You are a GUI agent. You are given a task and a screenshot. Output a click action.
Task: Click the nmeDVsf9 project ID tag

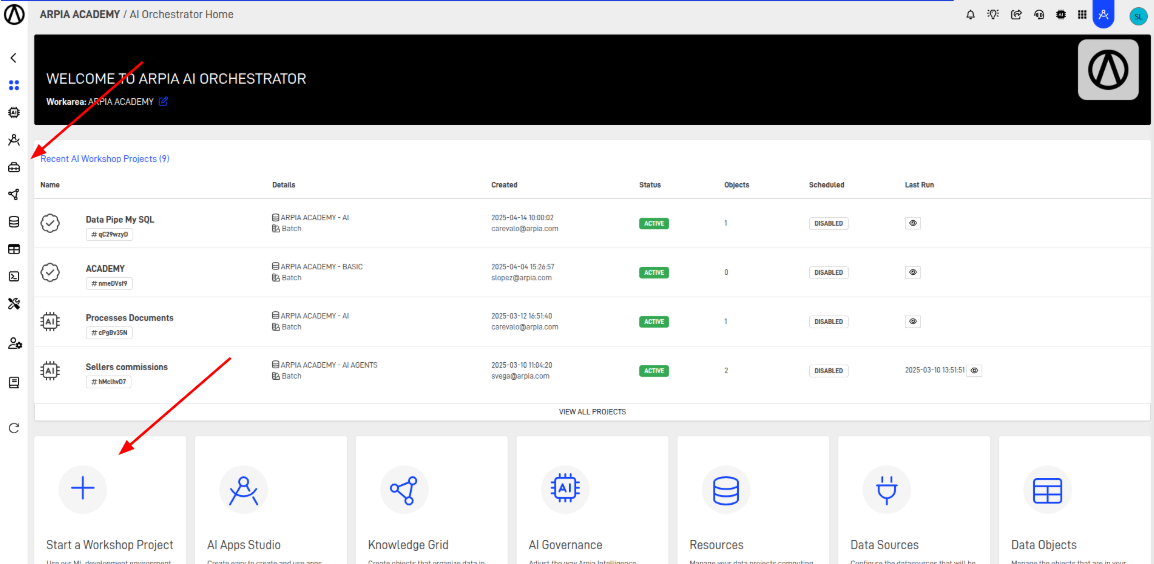pyautogui.click(x=110, y=283)
